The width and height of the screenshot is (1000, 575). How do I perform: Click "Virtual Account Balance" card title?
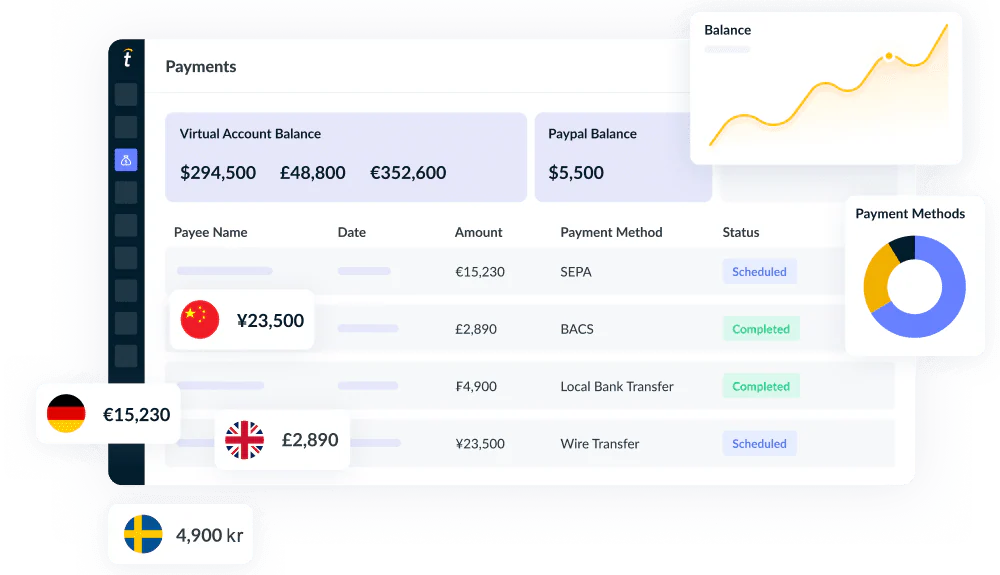tap(250, 134)
